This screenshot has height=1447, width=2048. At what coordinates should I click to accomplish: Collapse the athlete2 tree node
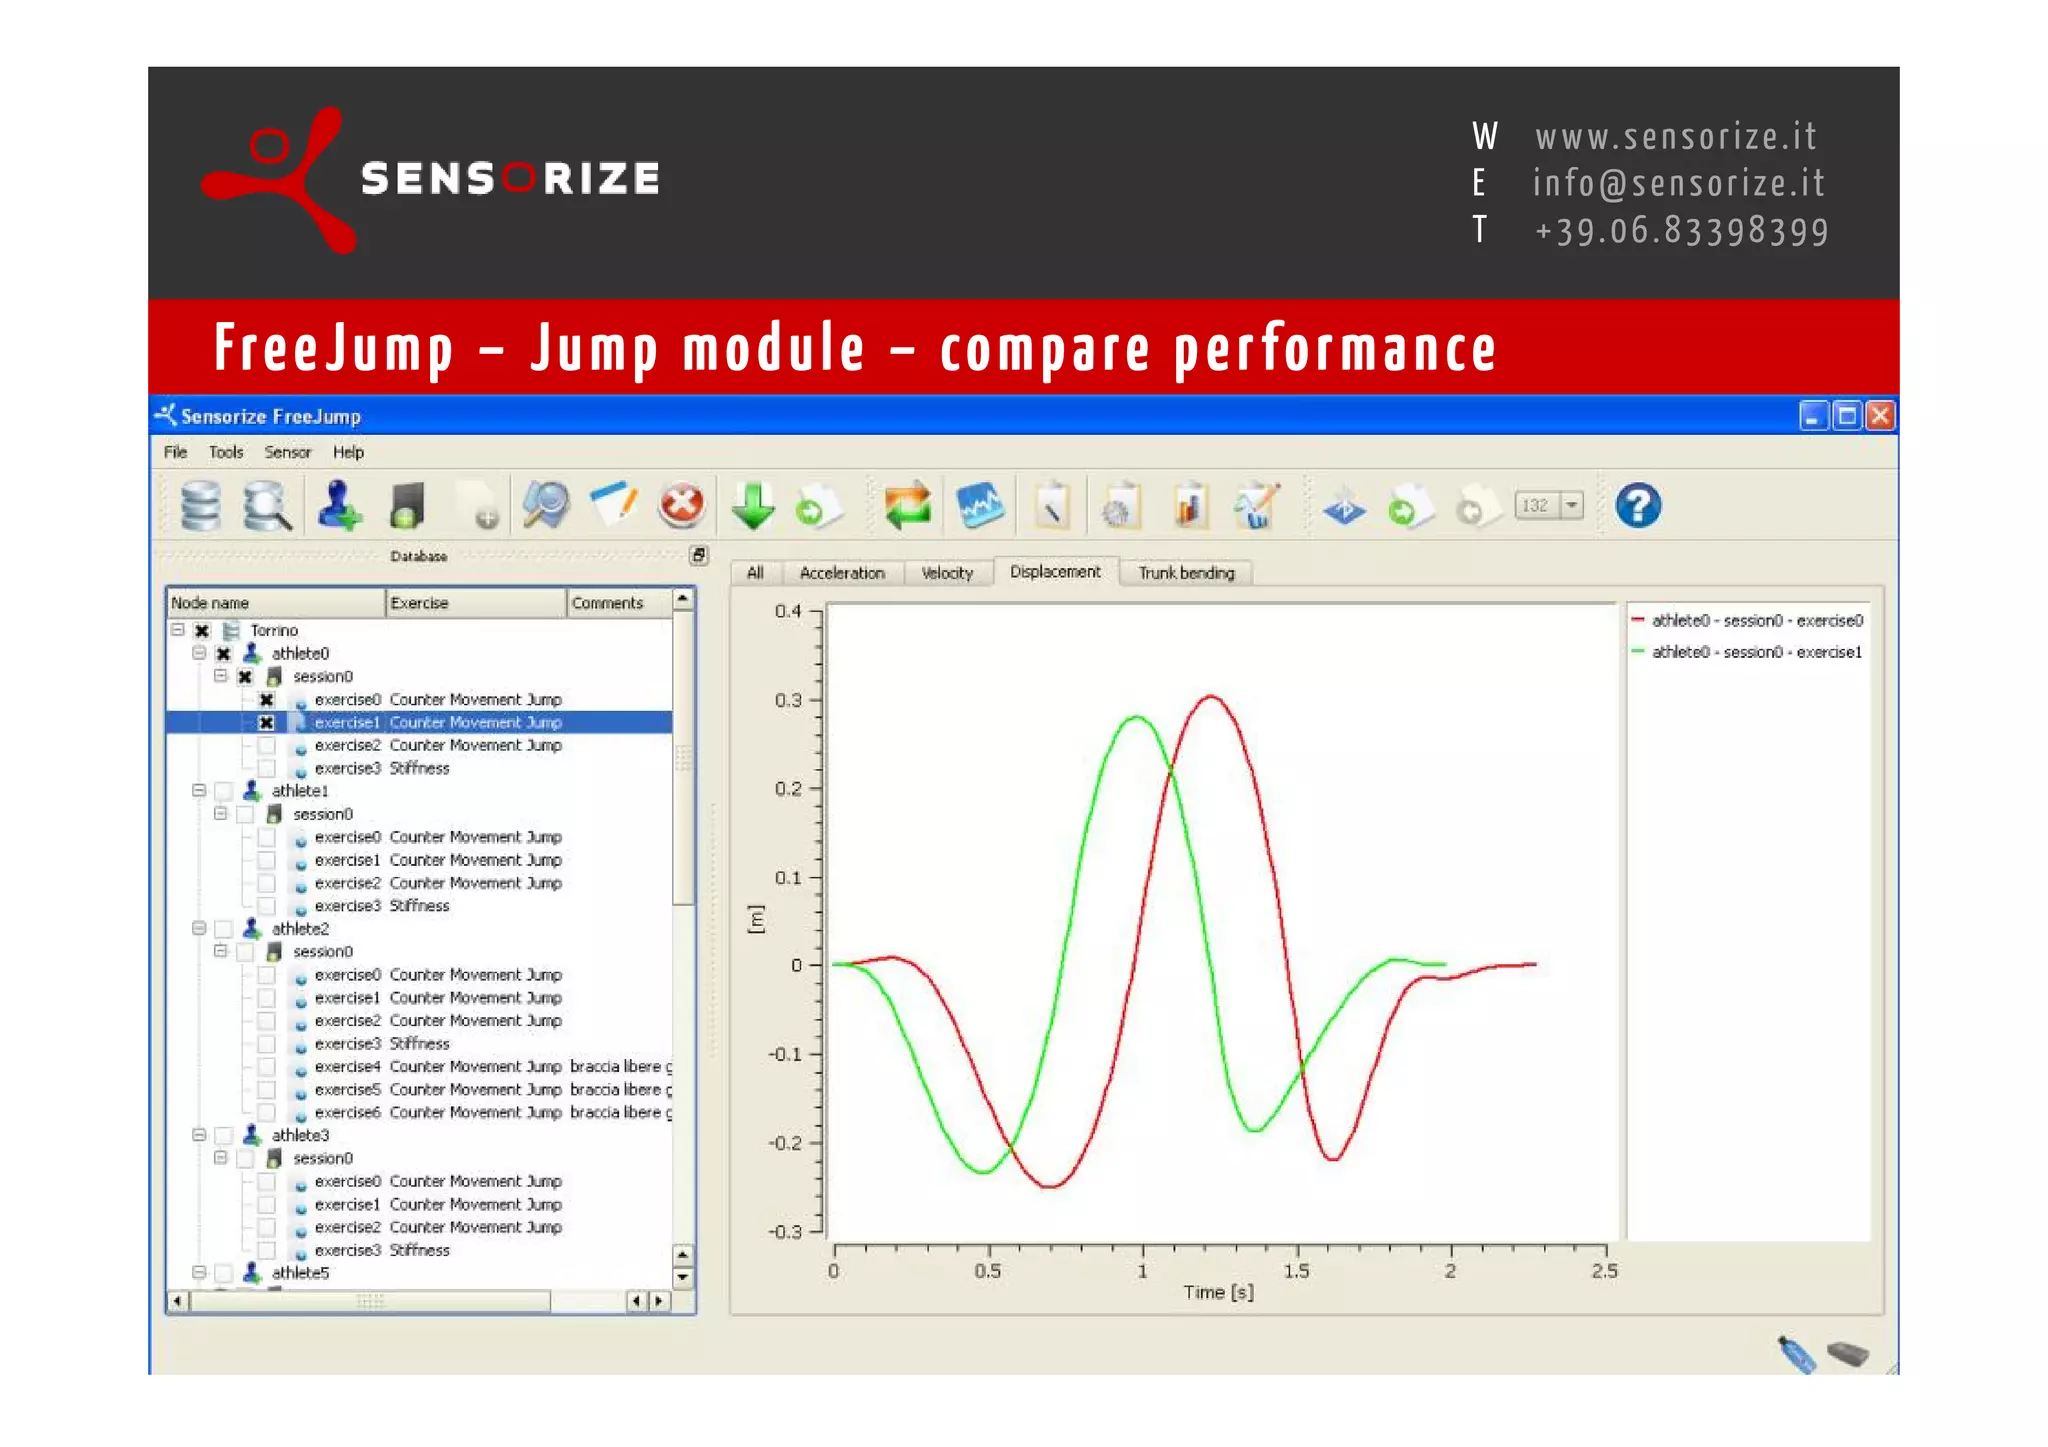(199, 928)
